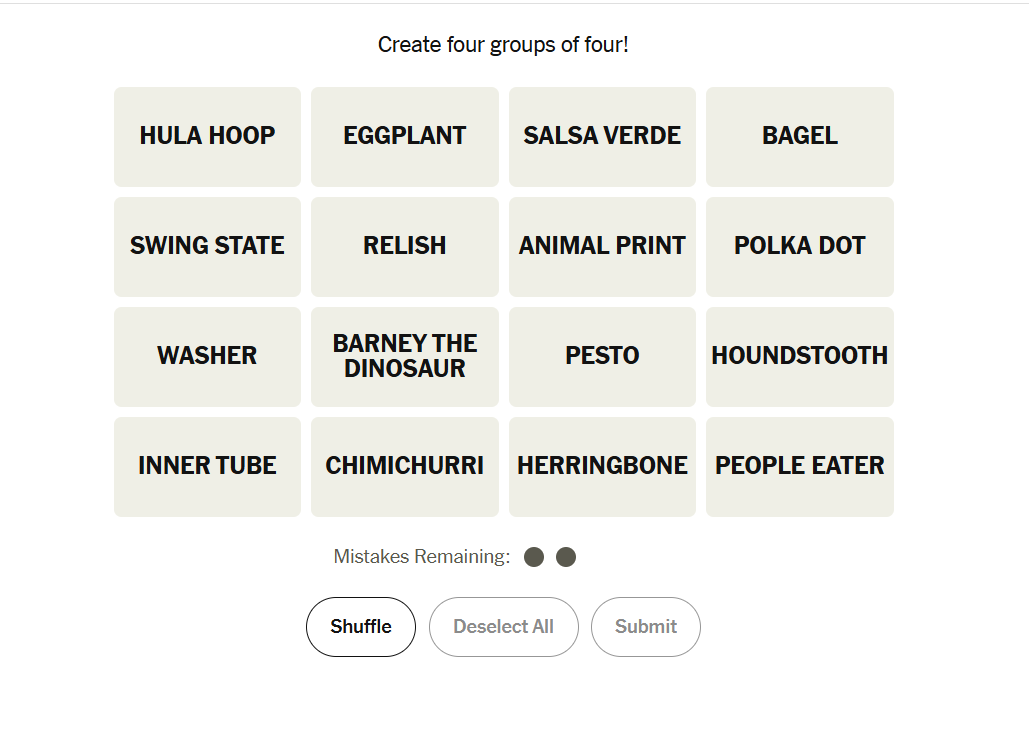Pick the INNER TUBE tile
Screen dimensions: 1029x735
coord(207,466)
